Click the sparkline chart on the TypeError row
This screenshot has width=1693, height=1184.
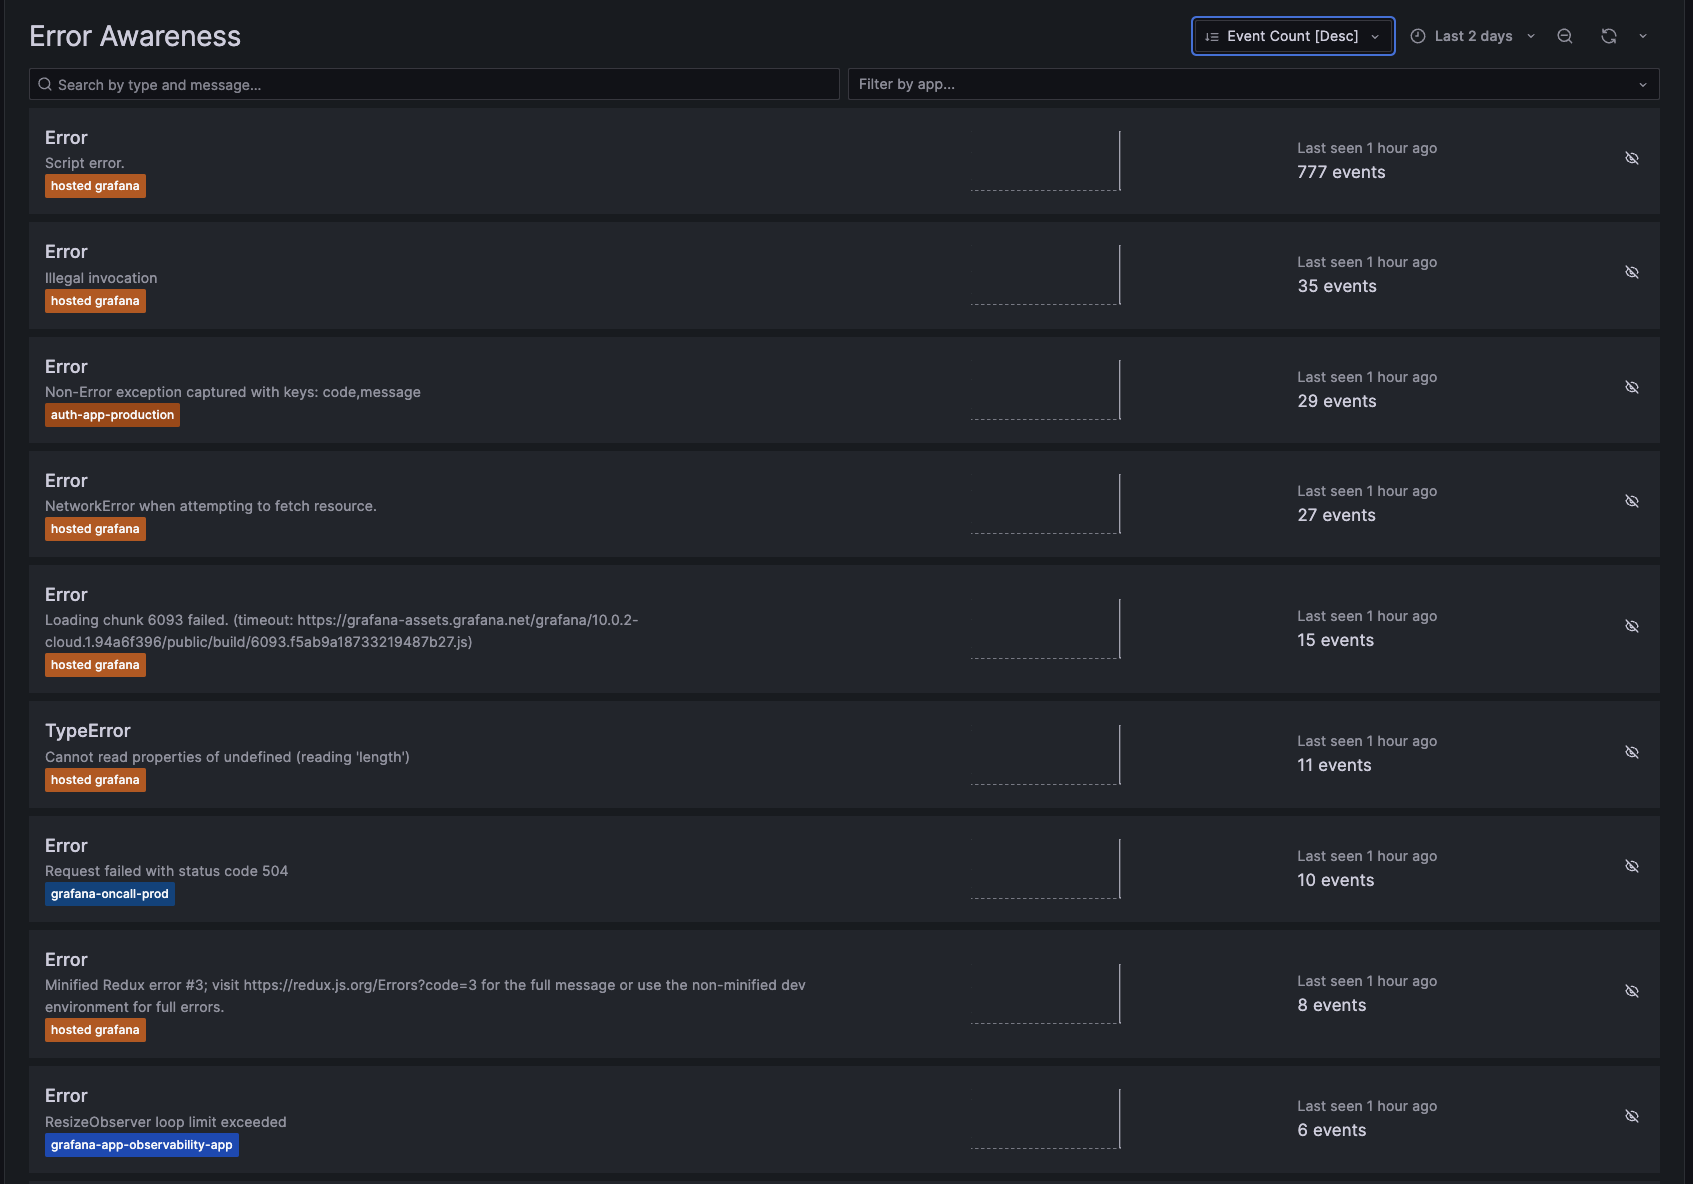[1045, 754]
